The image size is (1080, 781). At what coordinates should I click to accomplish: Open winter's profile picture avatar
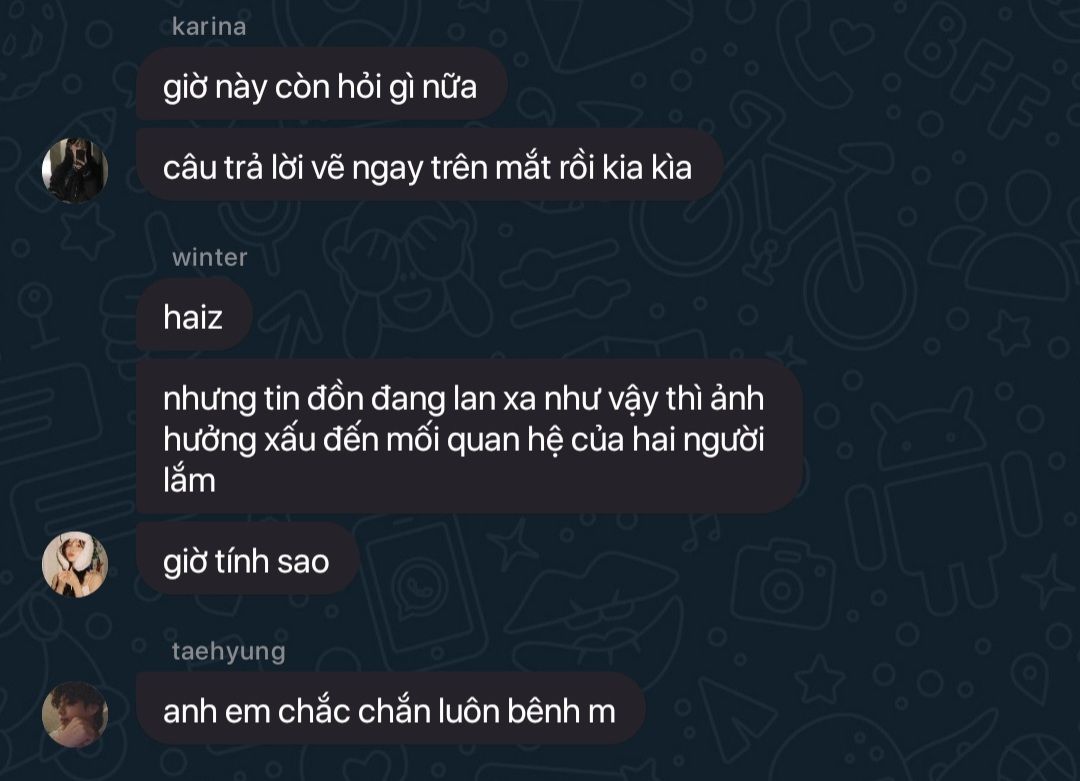(75, 564)
